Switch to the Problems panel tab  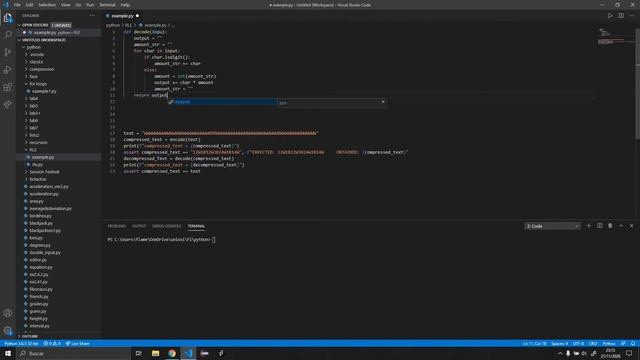coord(117,226)
